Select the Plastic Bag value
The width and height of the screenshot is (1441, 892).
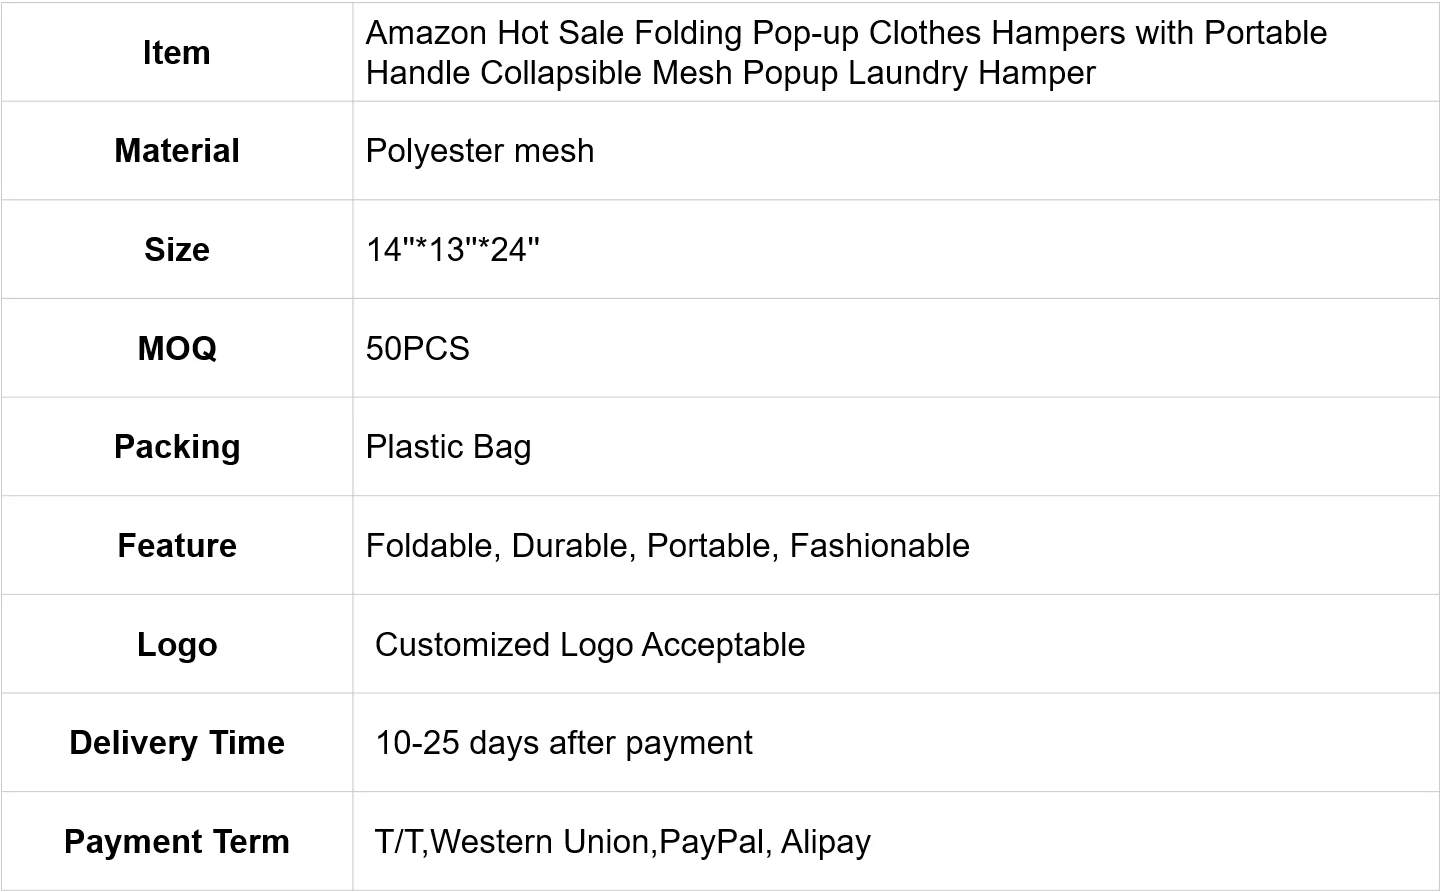(448, 446)
